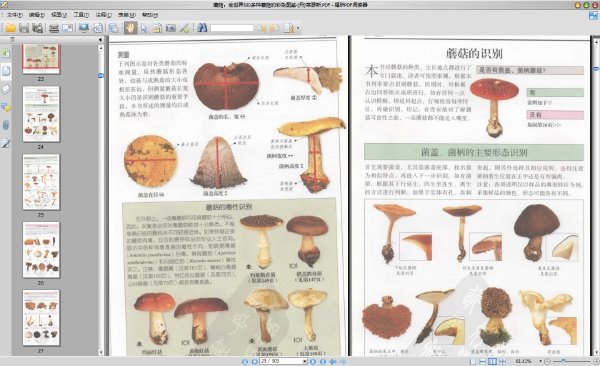Click inside the toolbar search text box
This screenshot has width=600, height=366.
pos(232,28)
